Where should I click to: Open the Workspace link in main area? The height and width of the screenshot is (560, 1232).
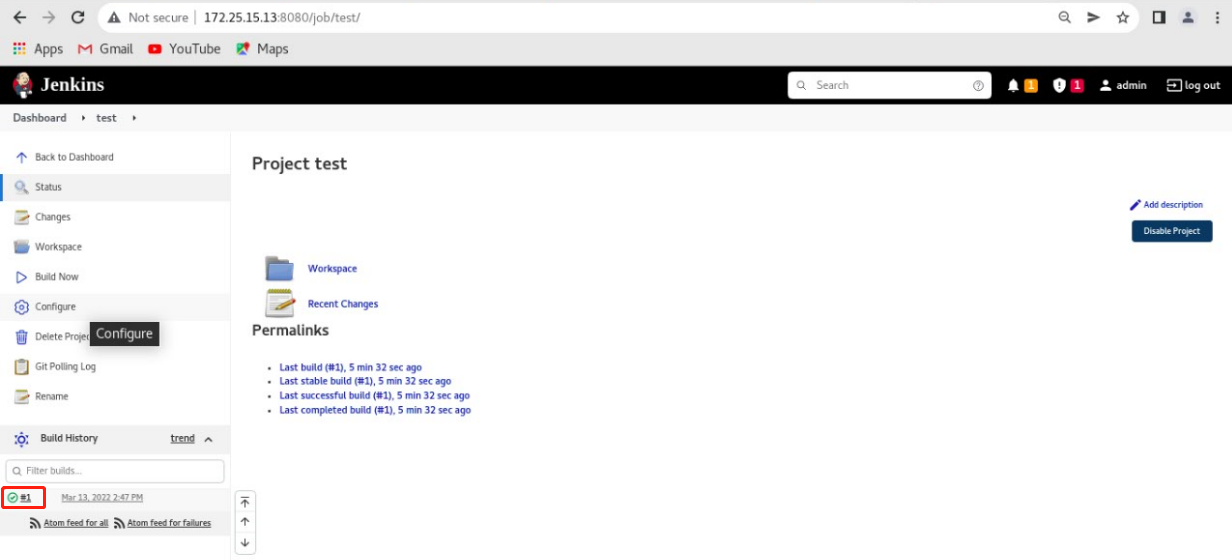(x=332, y=269)
